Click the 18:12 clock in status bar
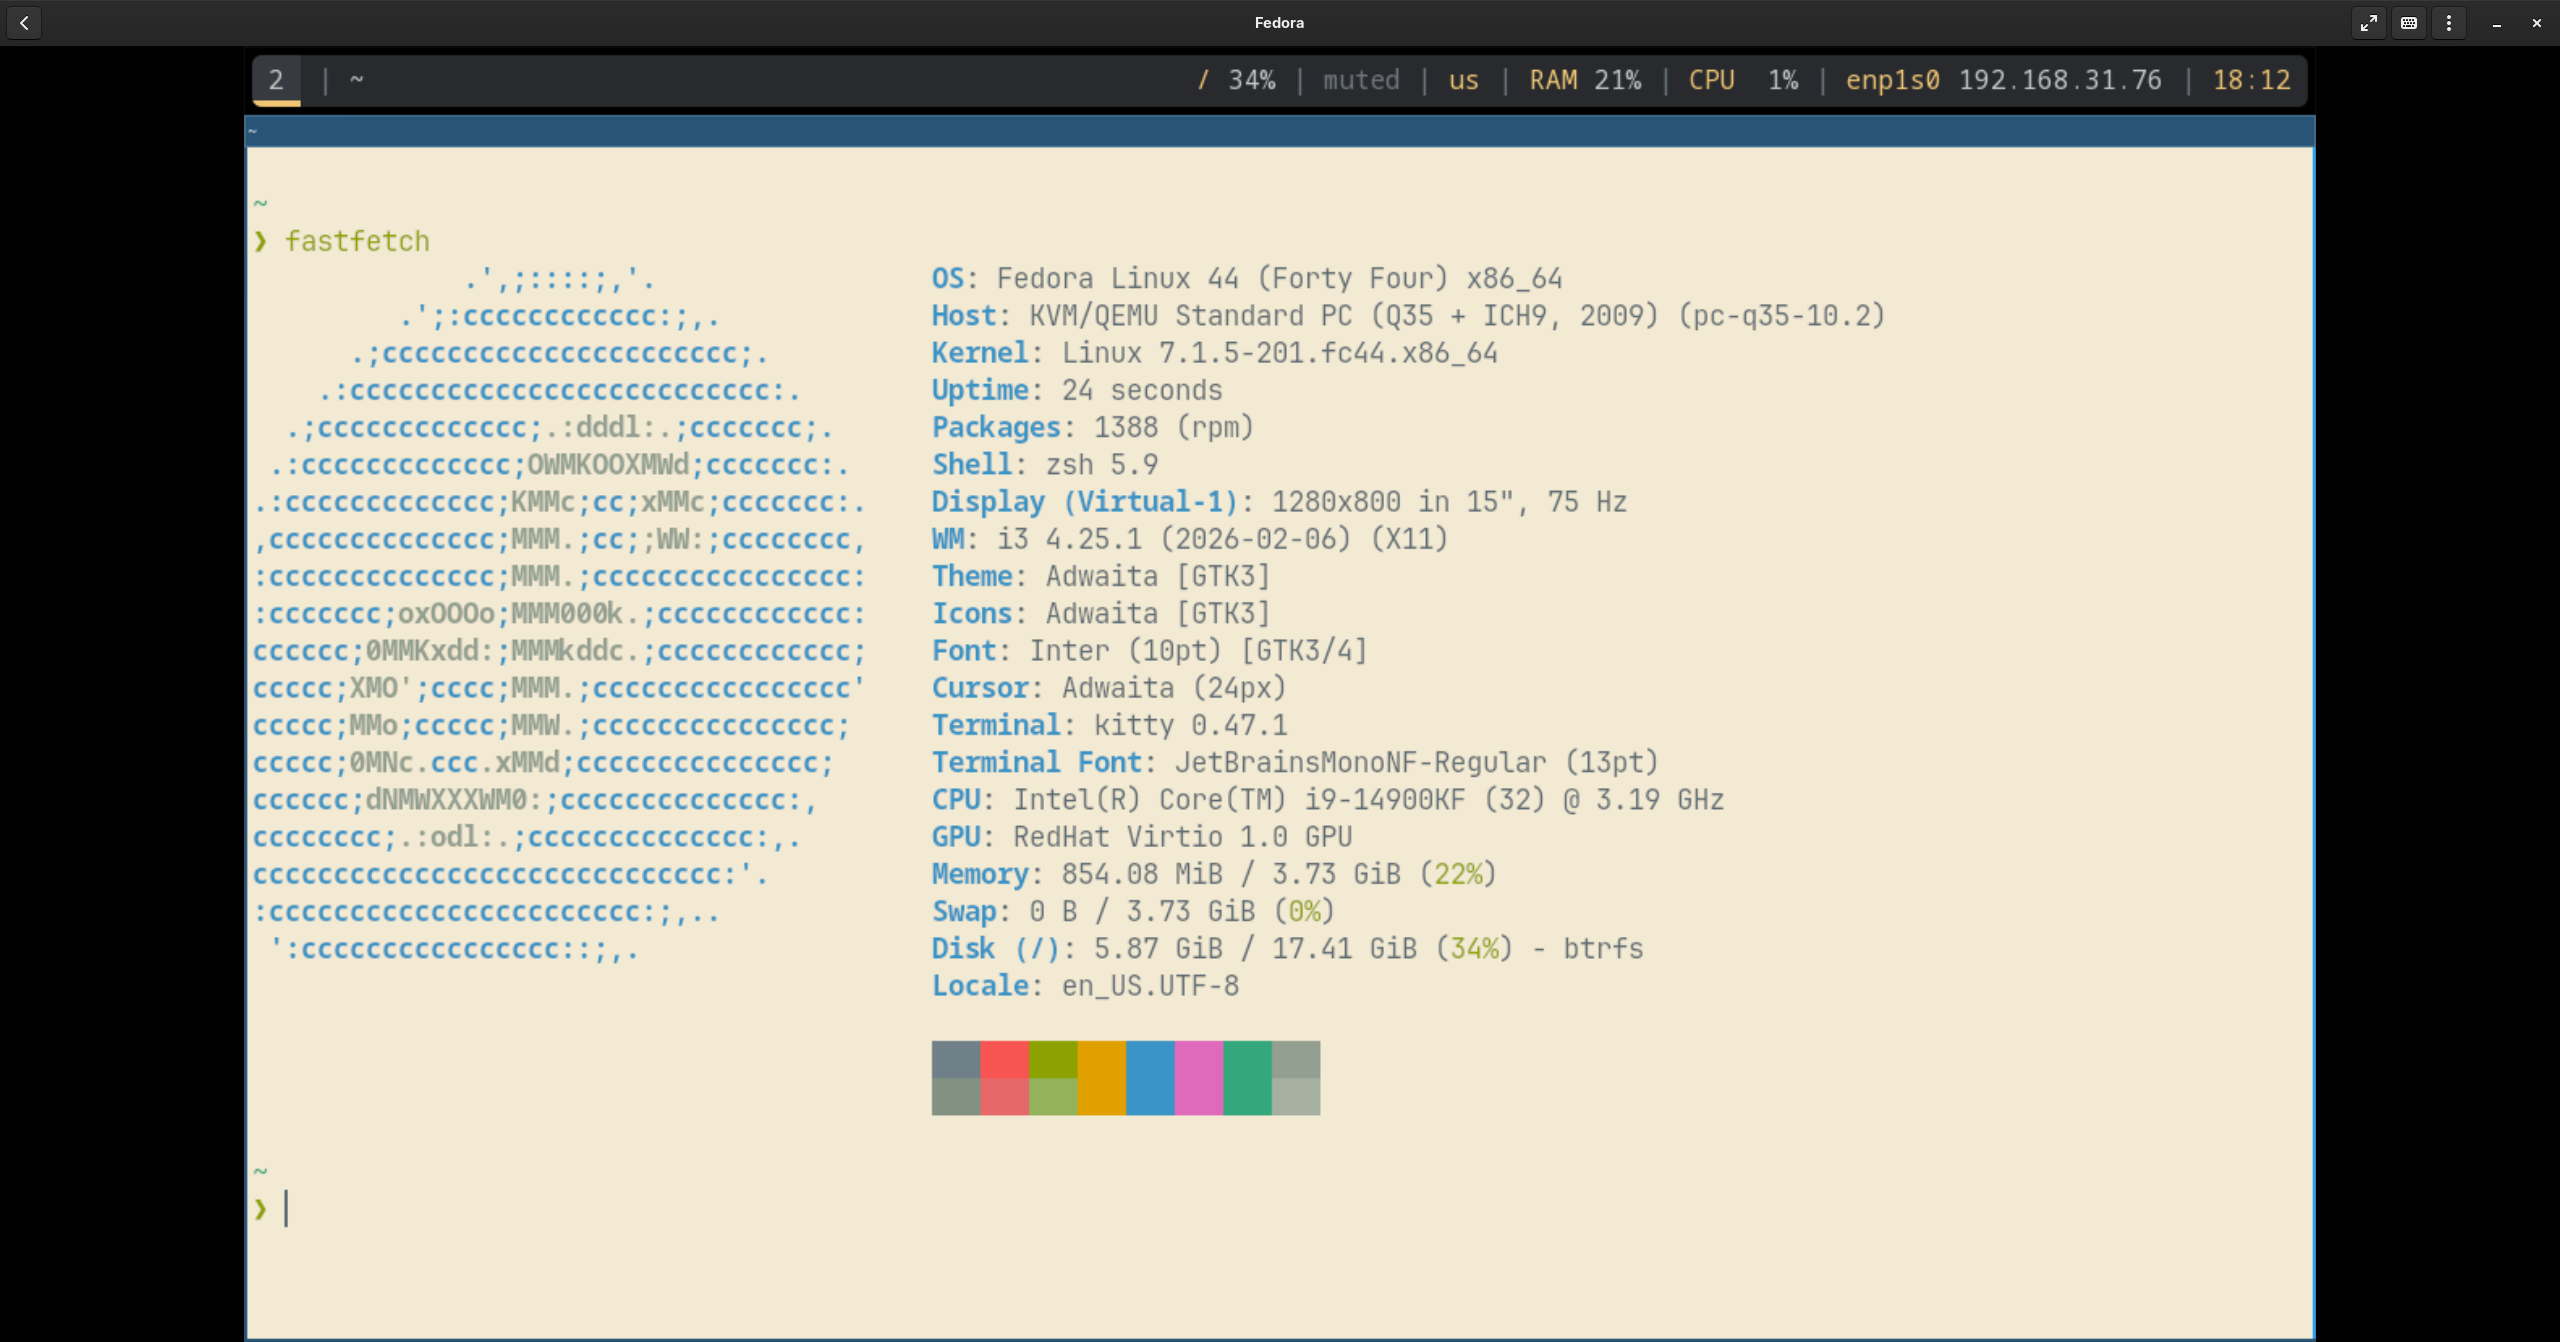The width and height of the screenshot is (2560, 1342). coord(2251,80)
